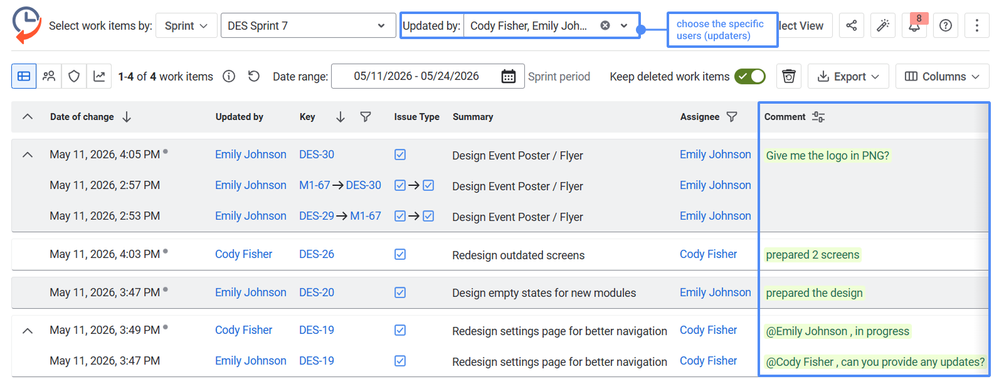This screenshot has height=383, width=999.
Task: Click 'May 11, 2026, 4:05 PM' date cell
Action: [104, 154]
